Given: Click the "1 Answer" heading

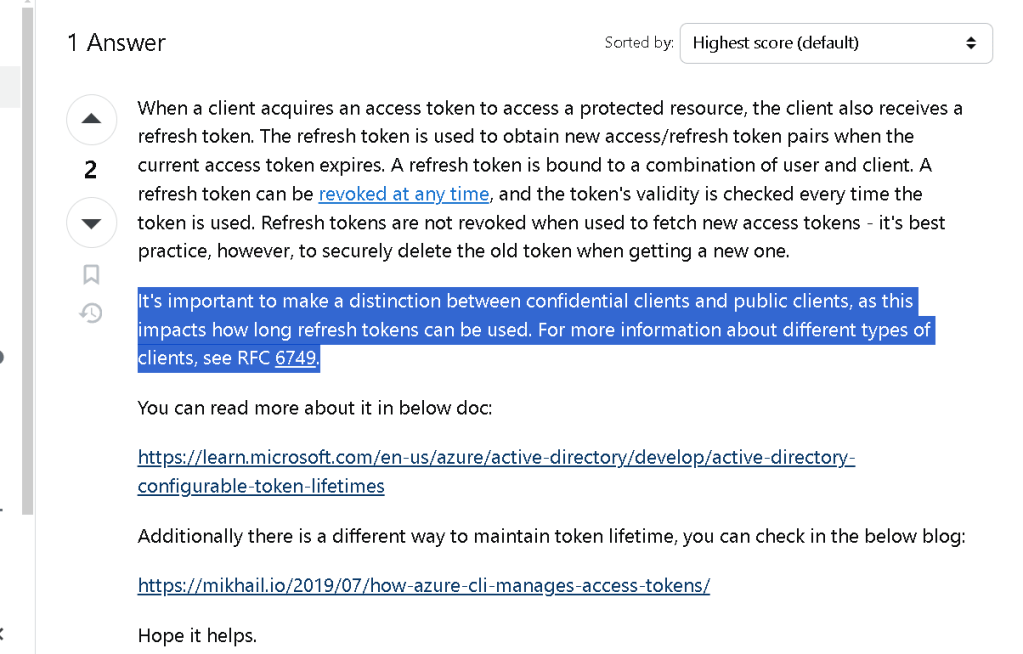Looking at the screenshot, I should click(117, 43).
